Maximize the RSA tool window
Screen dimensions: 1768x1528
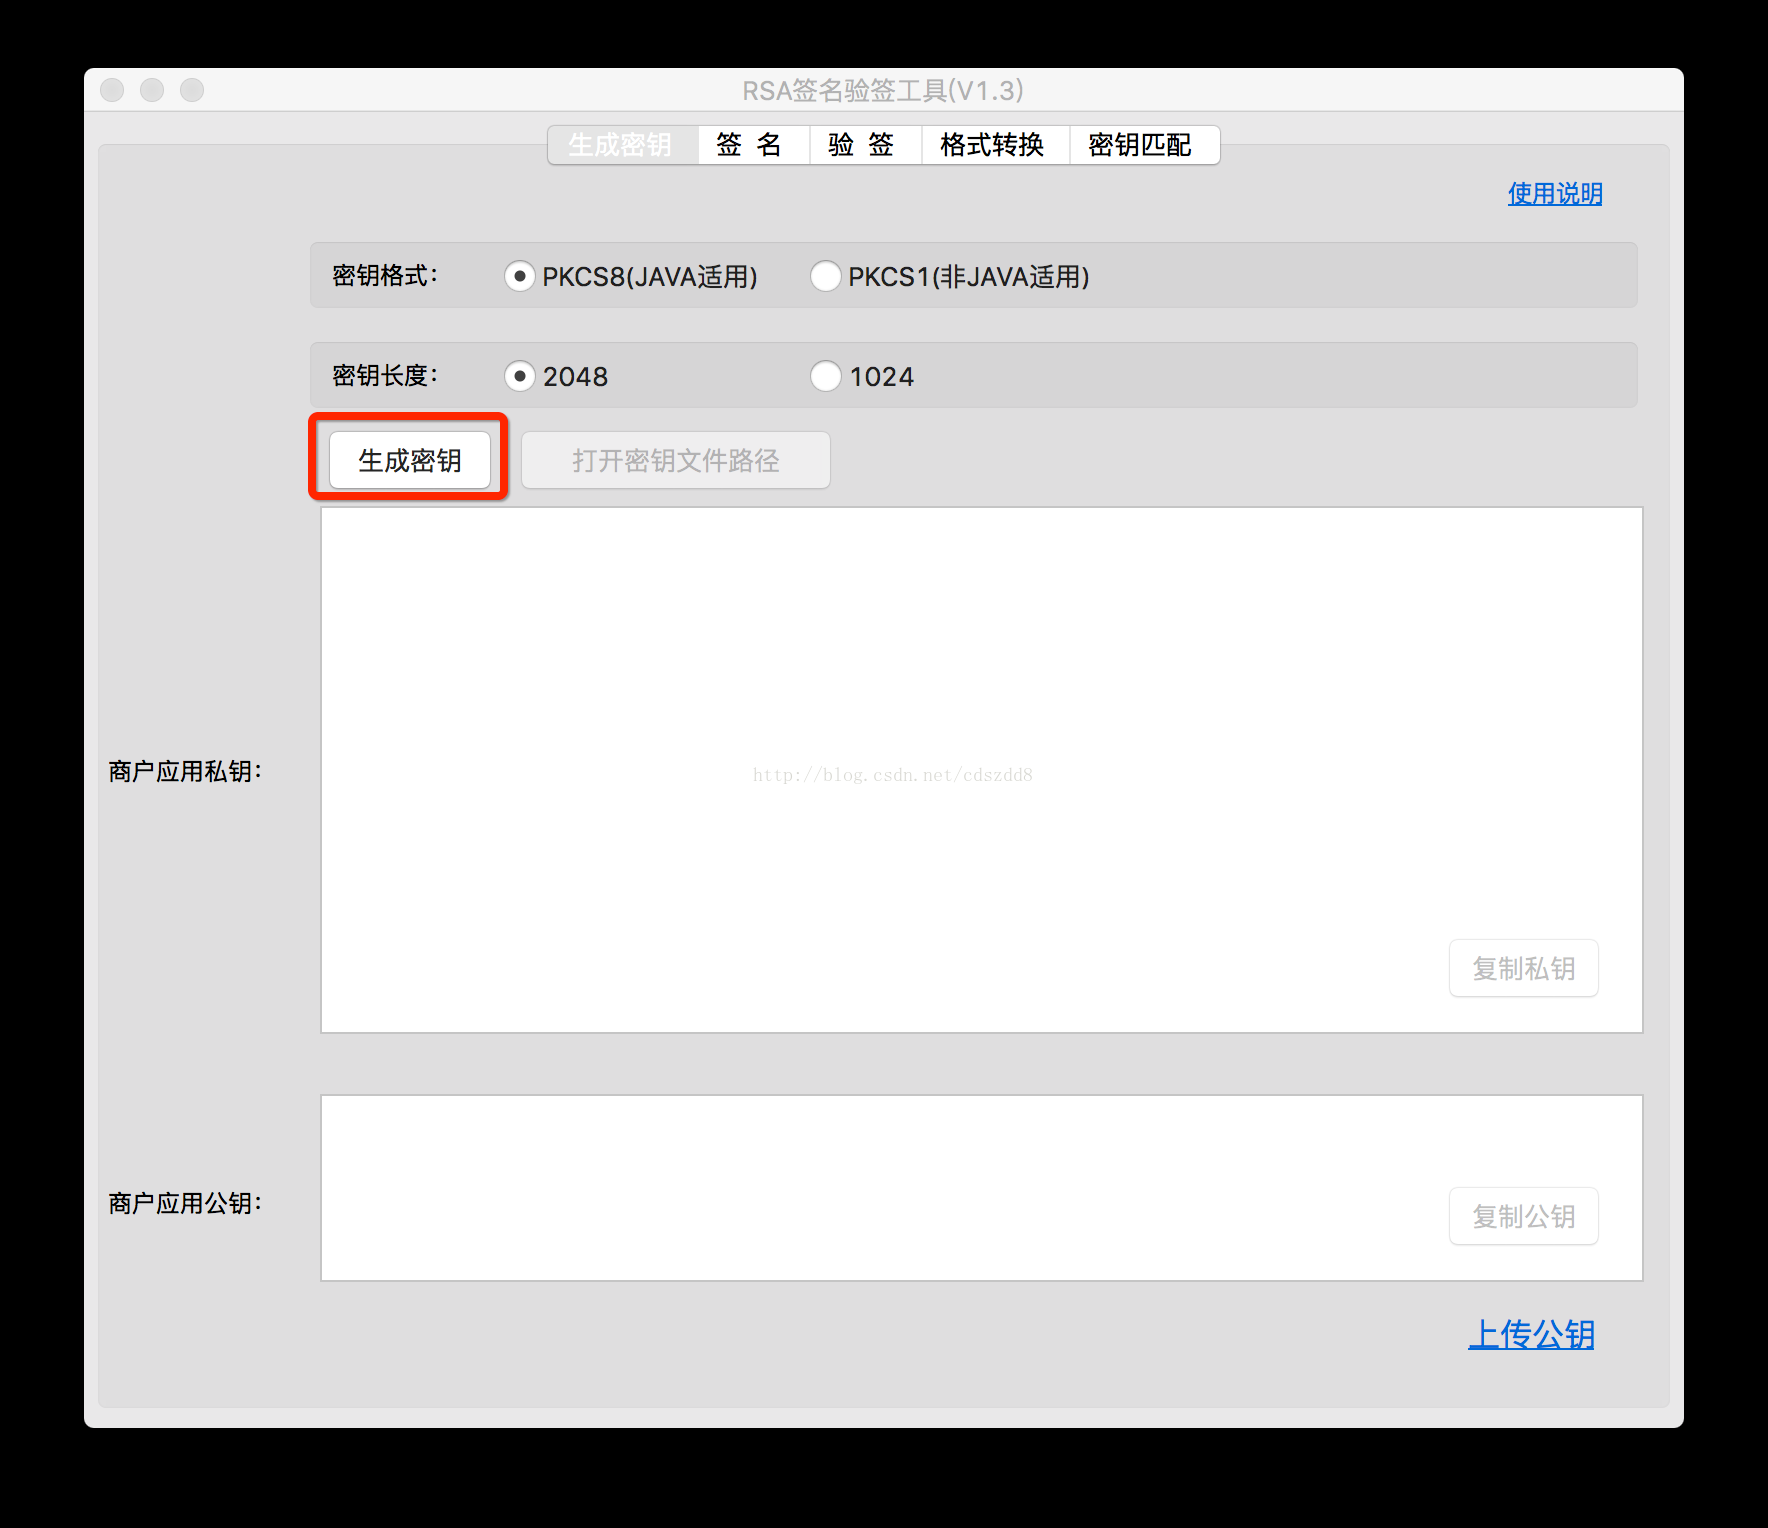[x=192, y=90]
